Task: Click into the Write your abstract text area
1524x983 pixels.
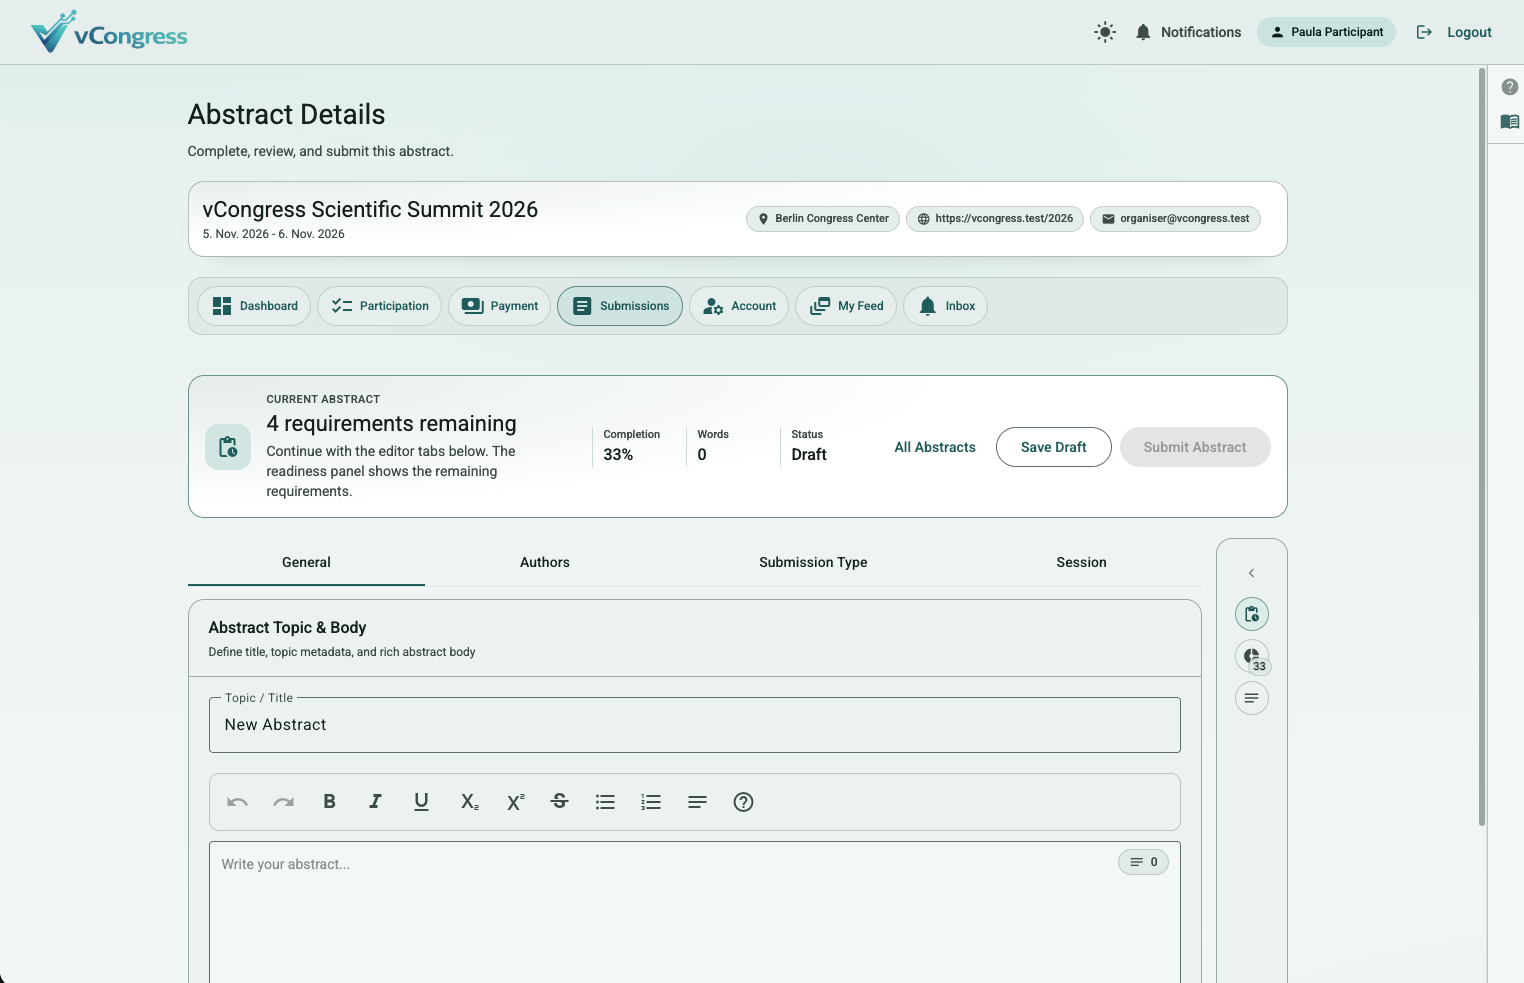Action: coord(695,912)
